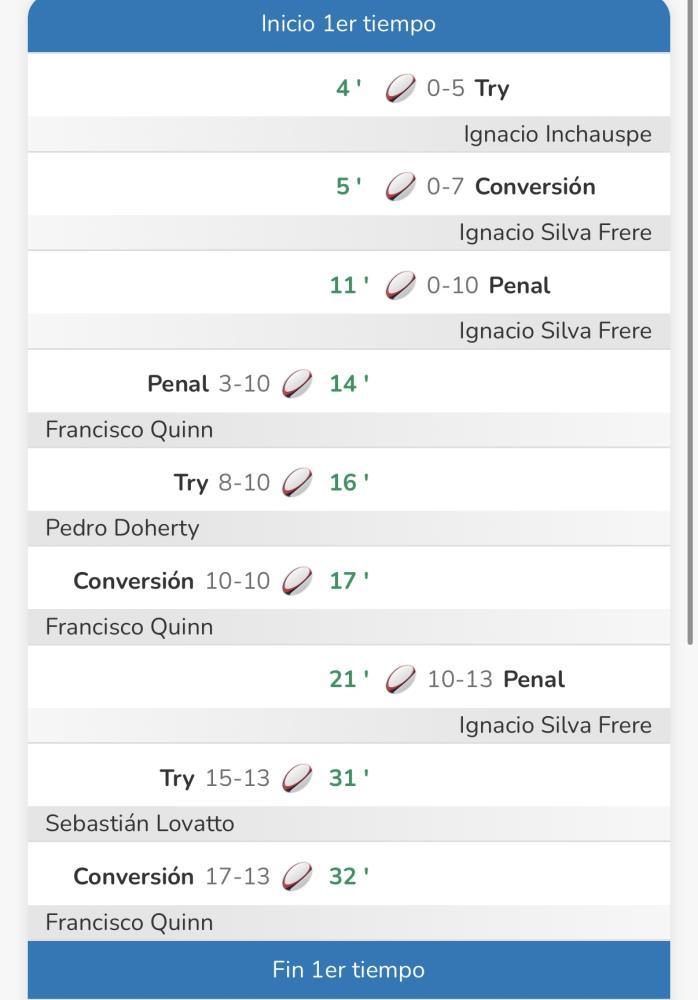Click the rugby ball beside 0-10 Penal

401,286
